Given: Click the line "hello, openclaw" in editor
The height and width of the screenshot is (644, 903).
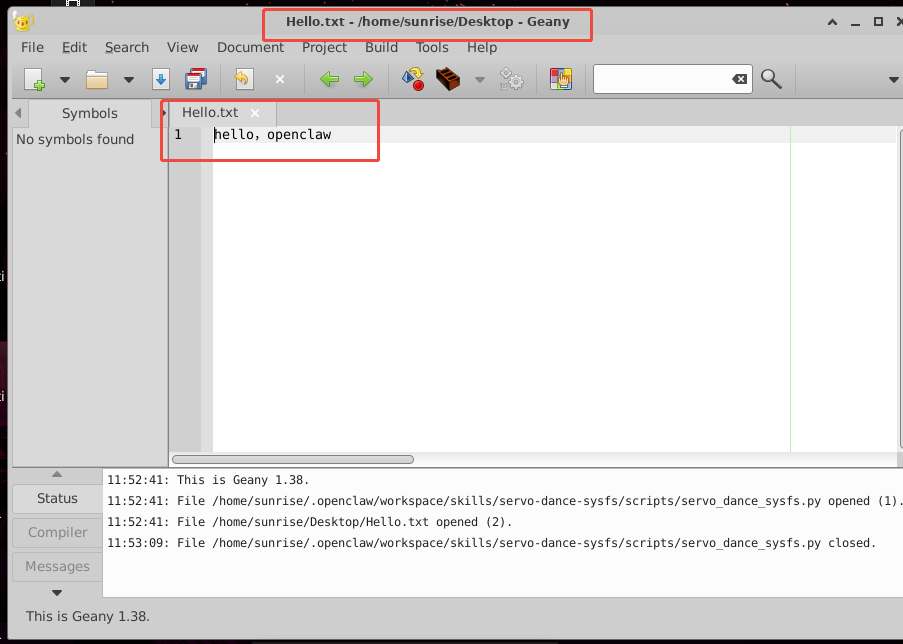Looking at the screenshot, I should (272, 135).
